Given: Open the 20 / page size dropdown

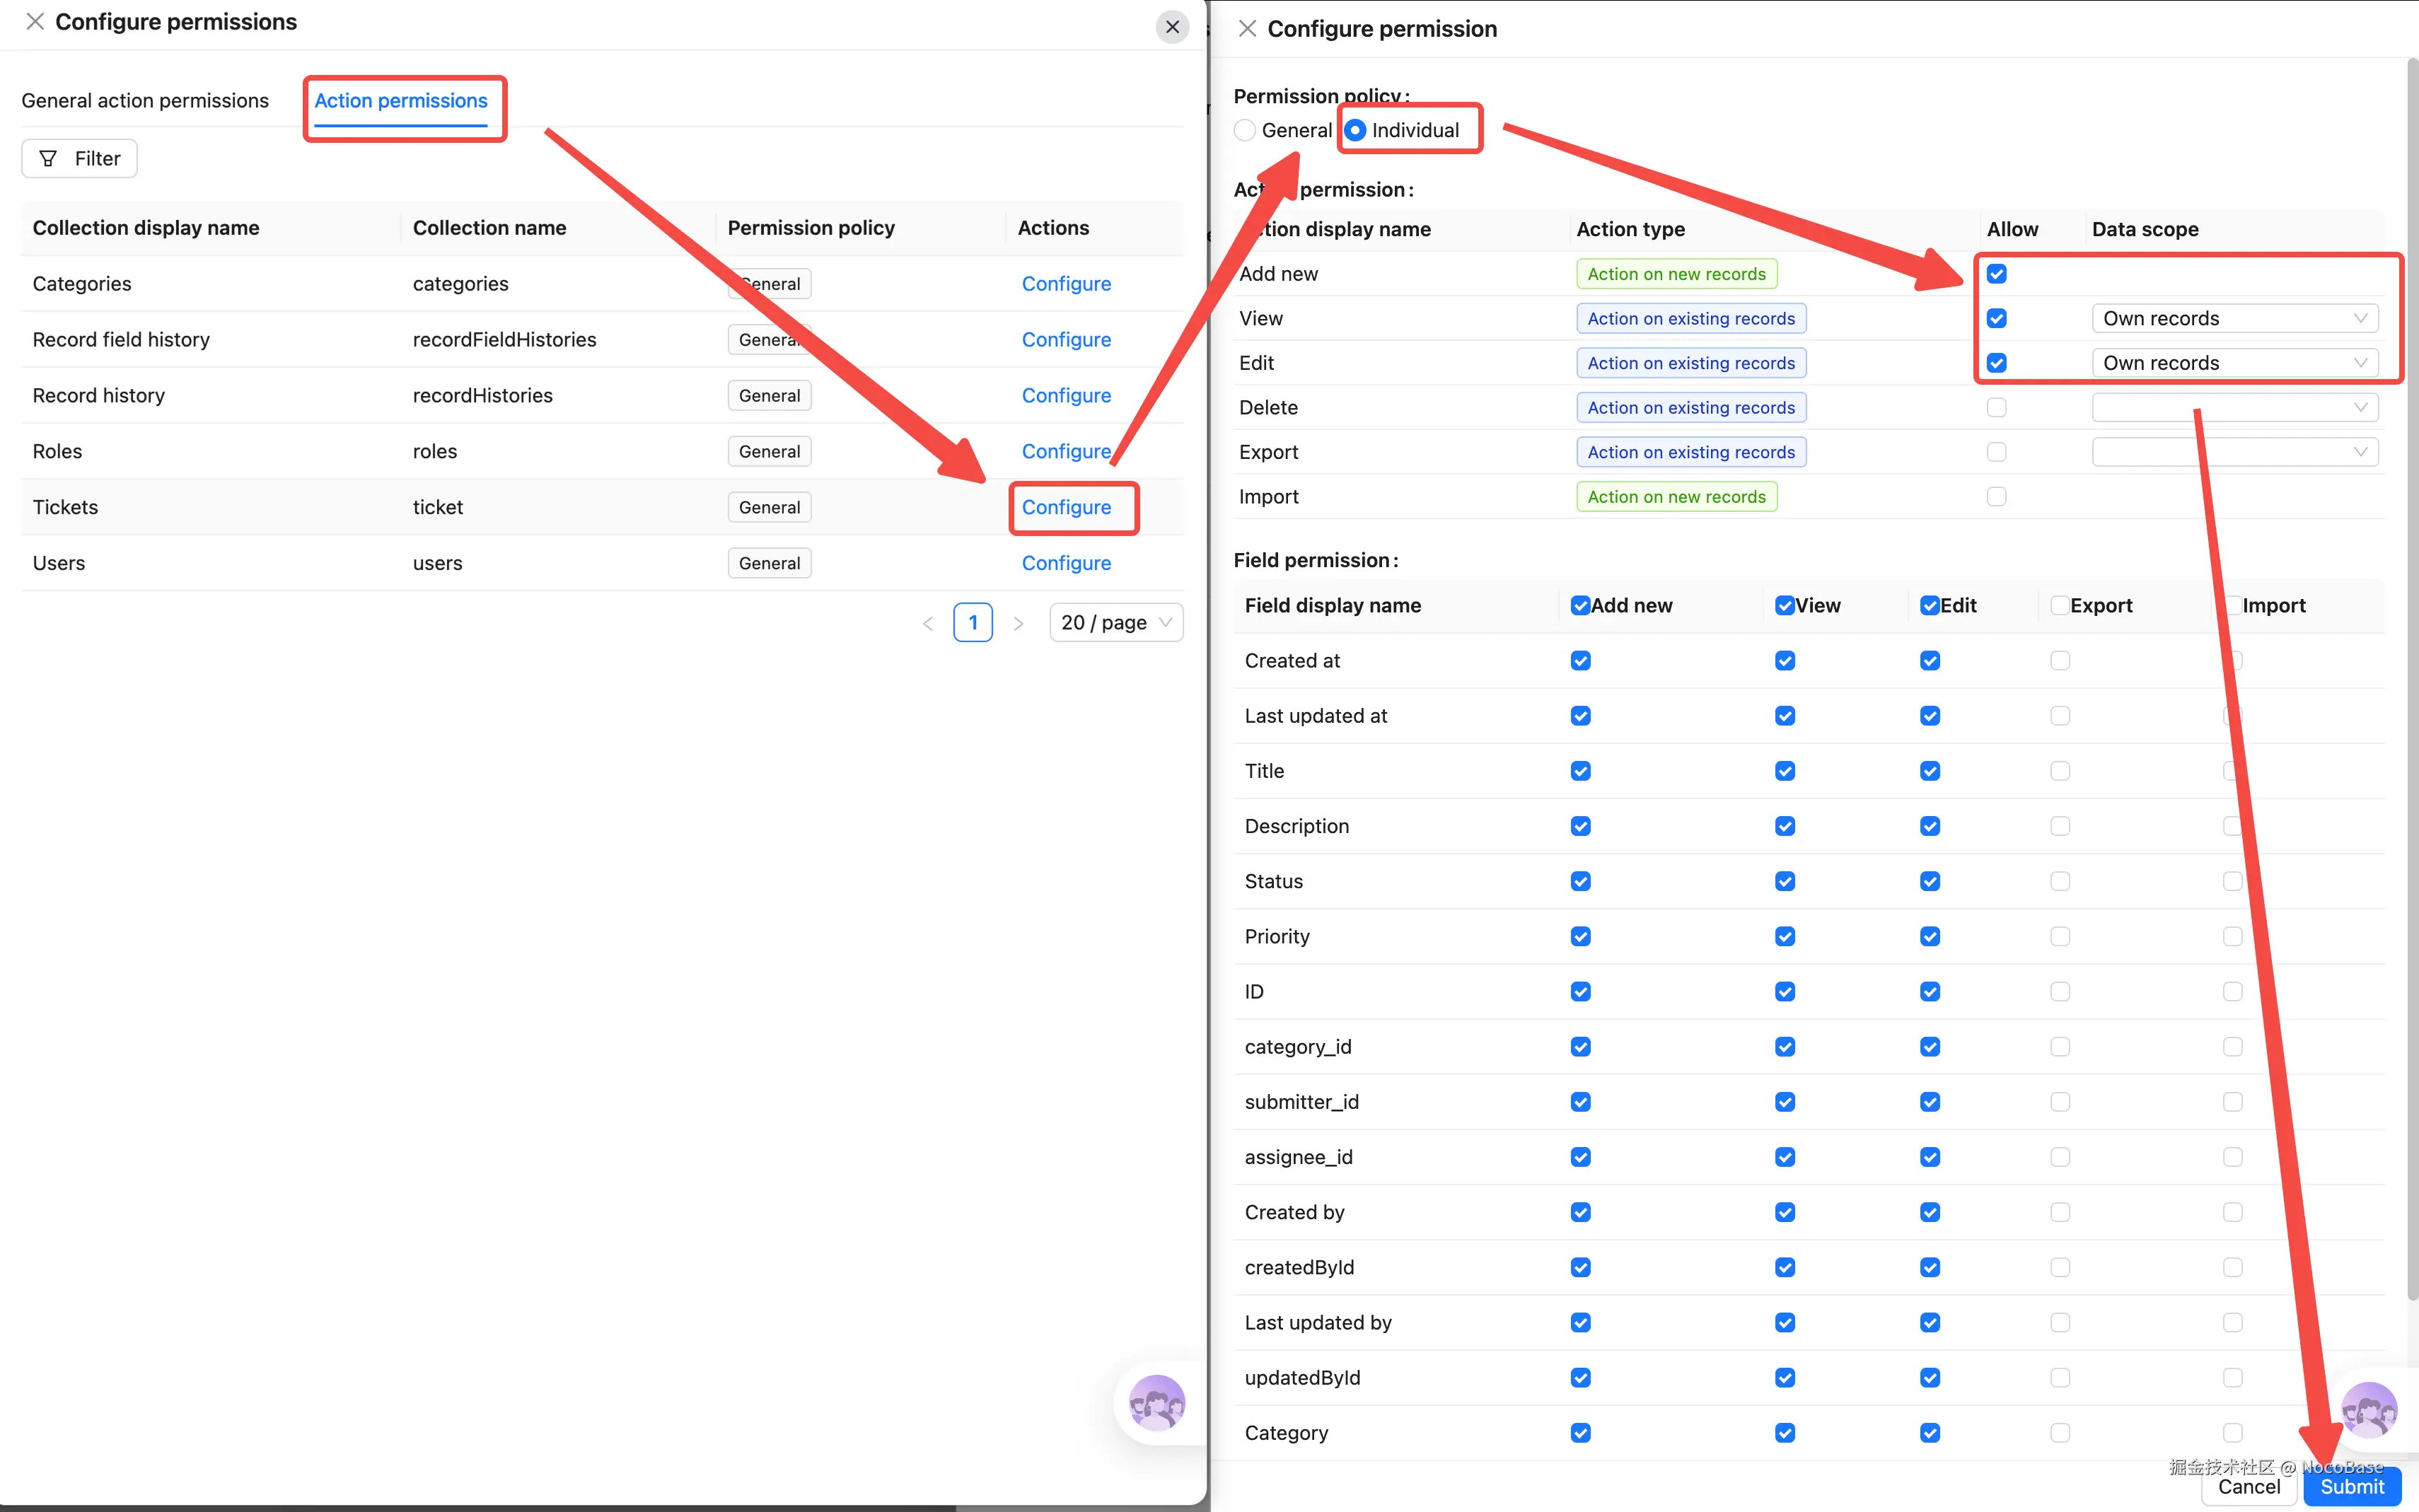Looking at the screenshot, I should pos(1115,623).
